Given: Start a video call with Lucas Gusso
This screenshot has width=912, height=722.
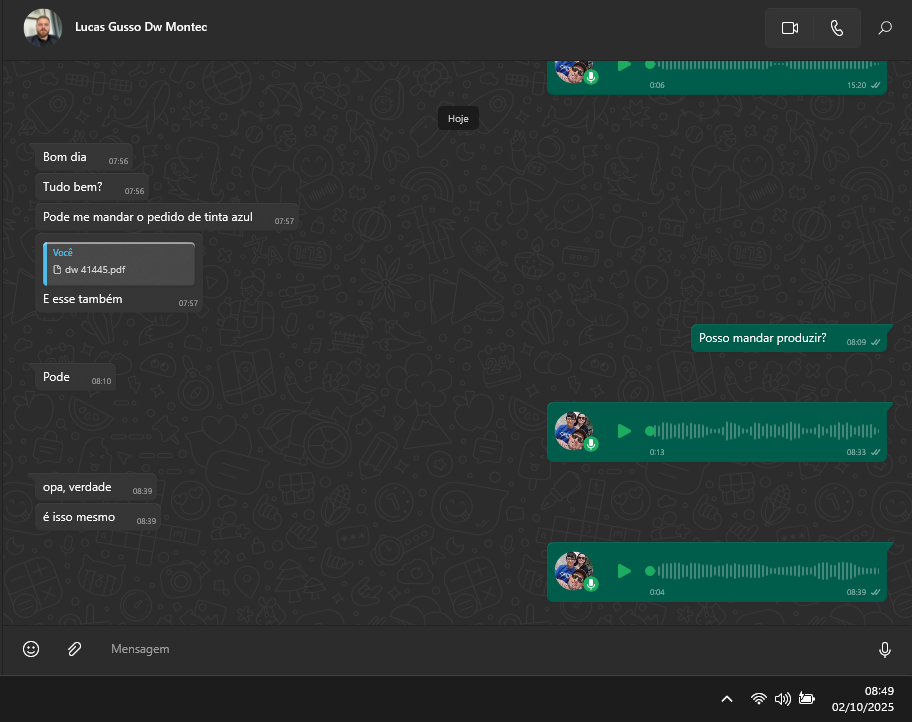Looking at the screenshot, I should [x=789, y=28].
